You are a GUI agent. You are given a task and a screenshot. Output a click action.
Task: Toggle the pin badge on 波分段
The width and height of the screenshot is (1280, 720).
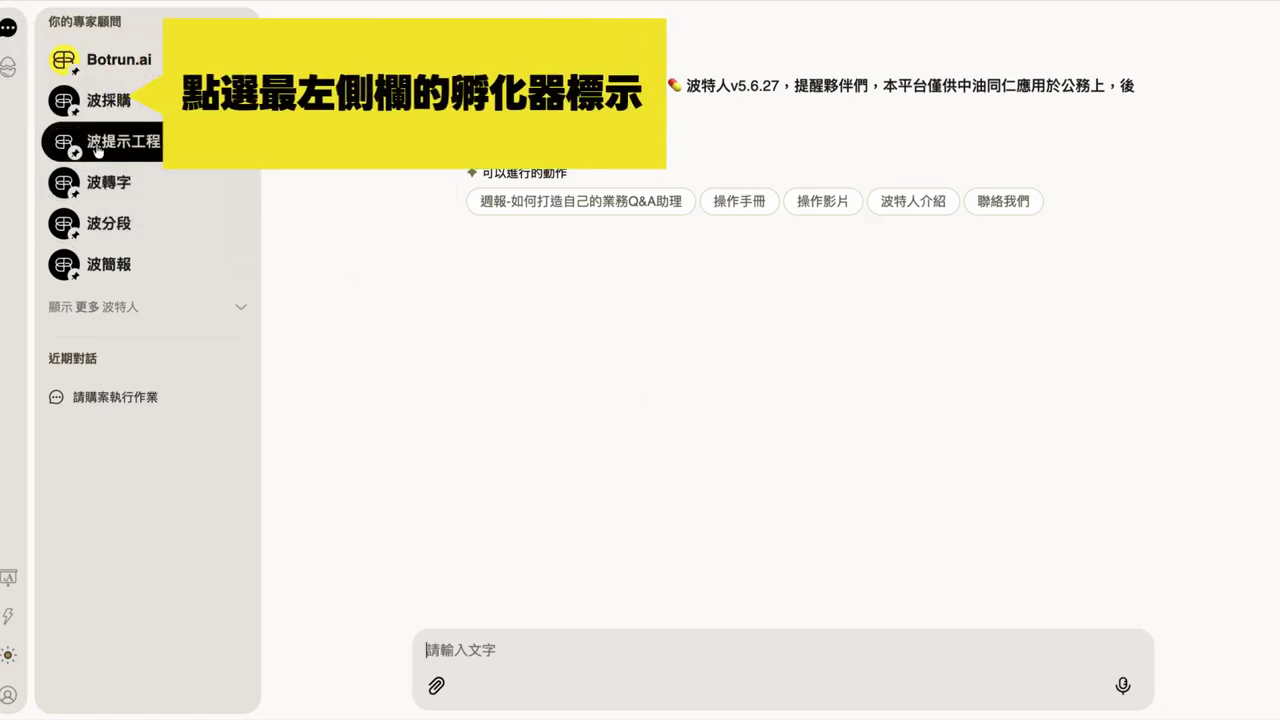point(75,235)
